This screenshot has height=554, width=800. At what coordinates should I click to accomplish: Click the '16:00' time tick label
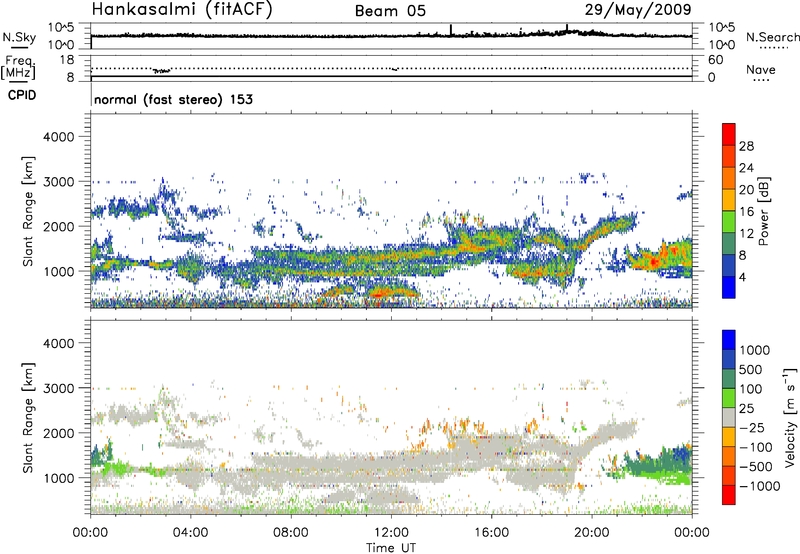click(491, 533)
